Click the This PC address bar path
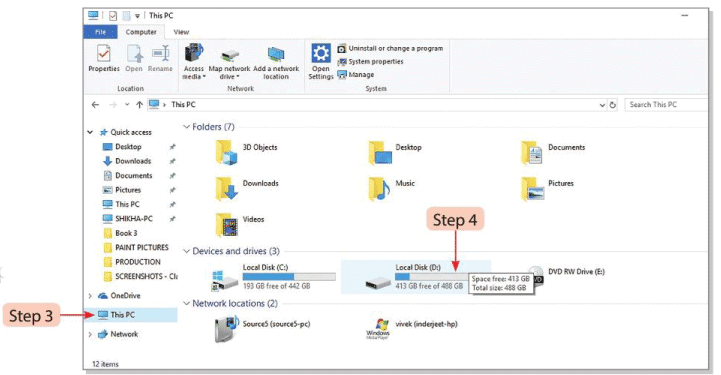 [x=183, y=105]
